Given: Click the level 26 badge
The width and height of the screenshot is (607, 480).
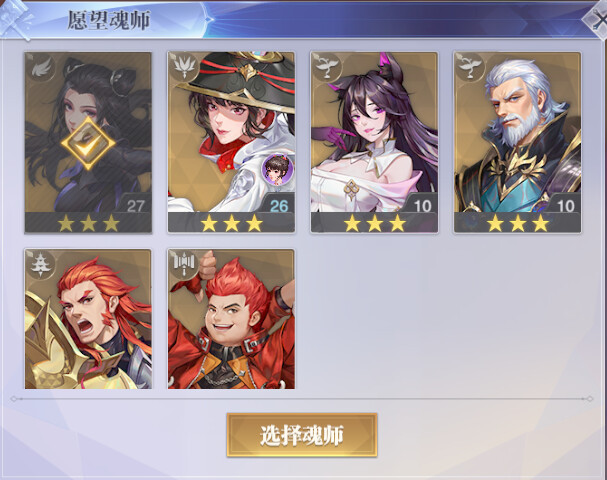Looking at the screenshot, I should tap(279, 206).
